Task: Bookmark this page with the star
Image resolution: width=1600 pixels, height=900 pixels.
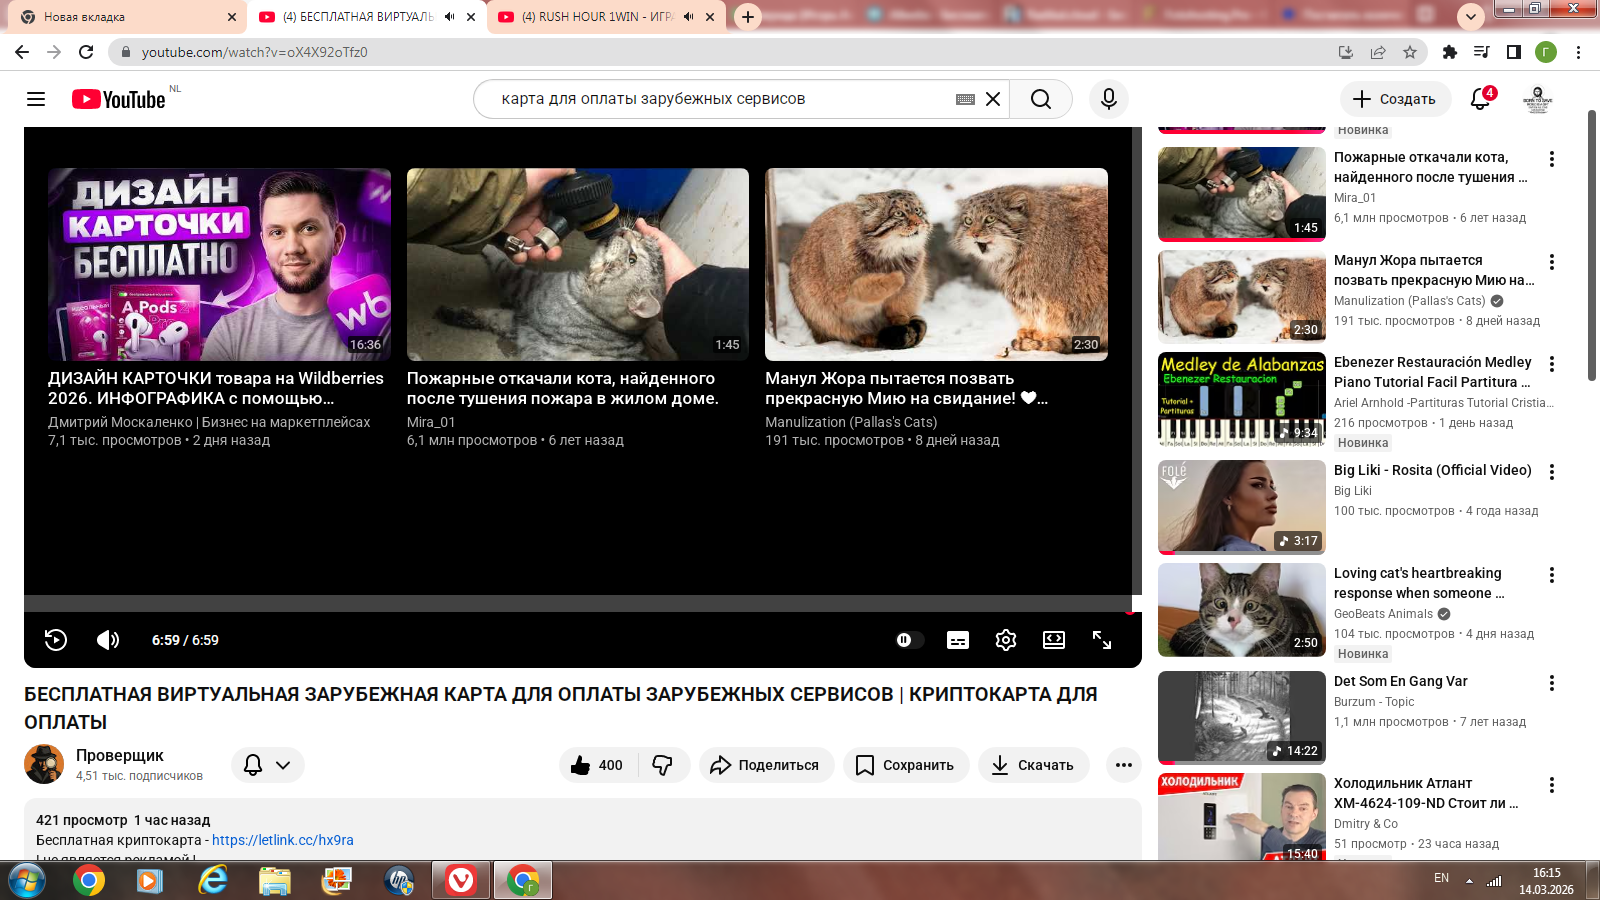Action: pos(1410,52)
